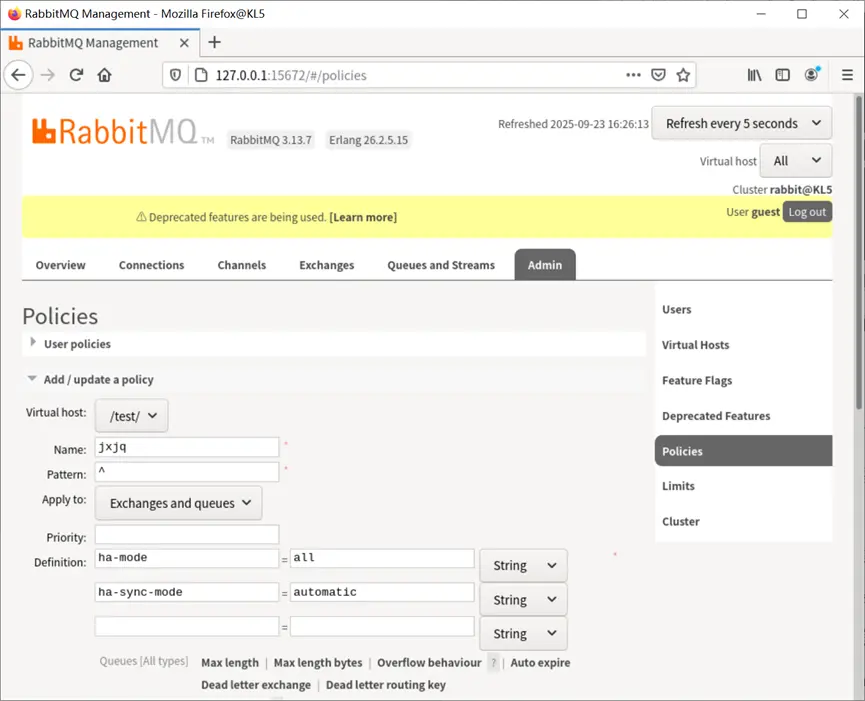
Task: Click into the Priority input field
Action: pos(187,534)
